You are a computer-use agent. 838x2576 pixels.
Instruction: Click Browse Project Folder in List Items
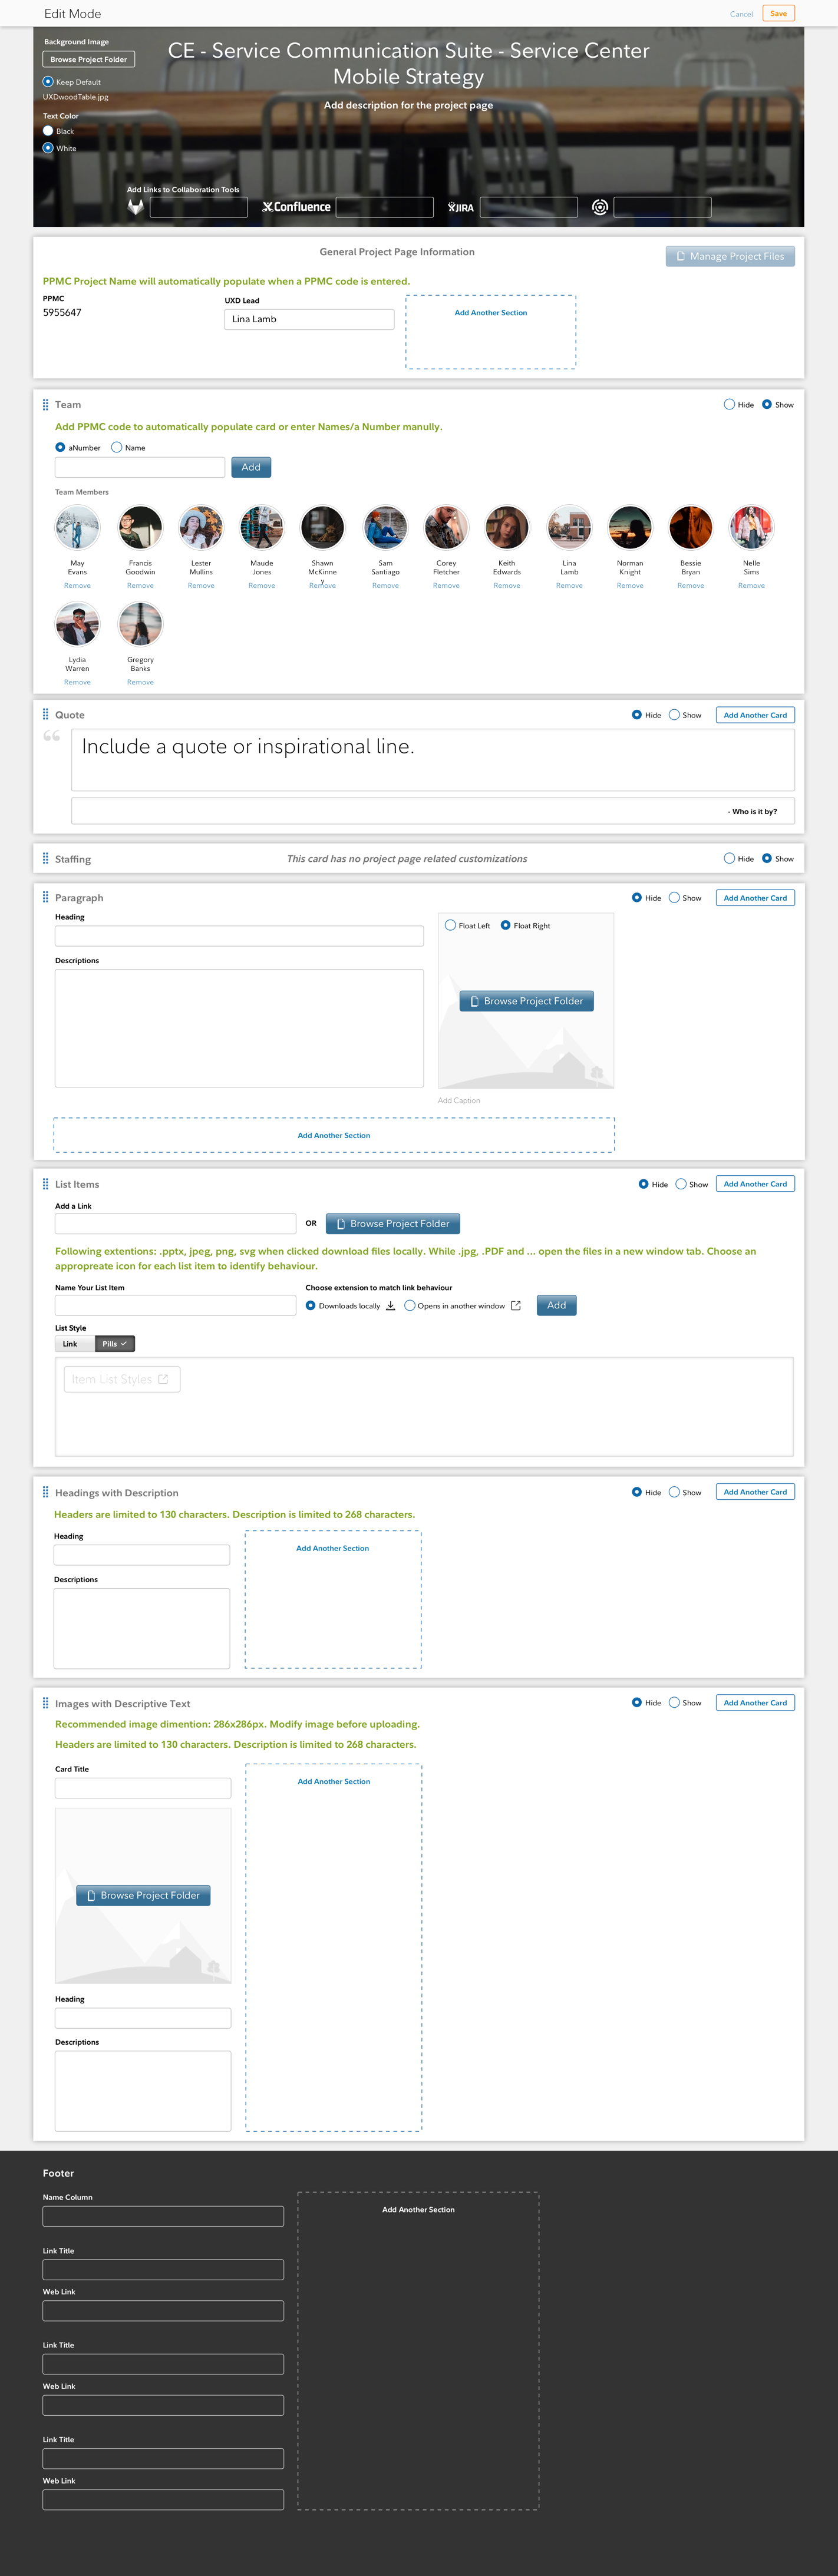(x=393, y=1224)
